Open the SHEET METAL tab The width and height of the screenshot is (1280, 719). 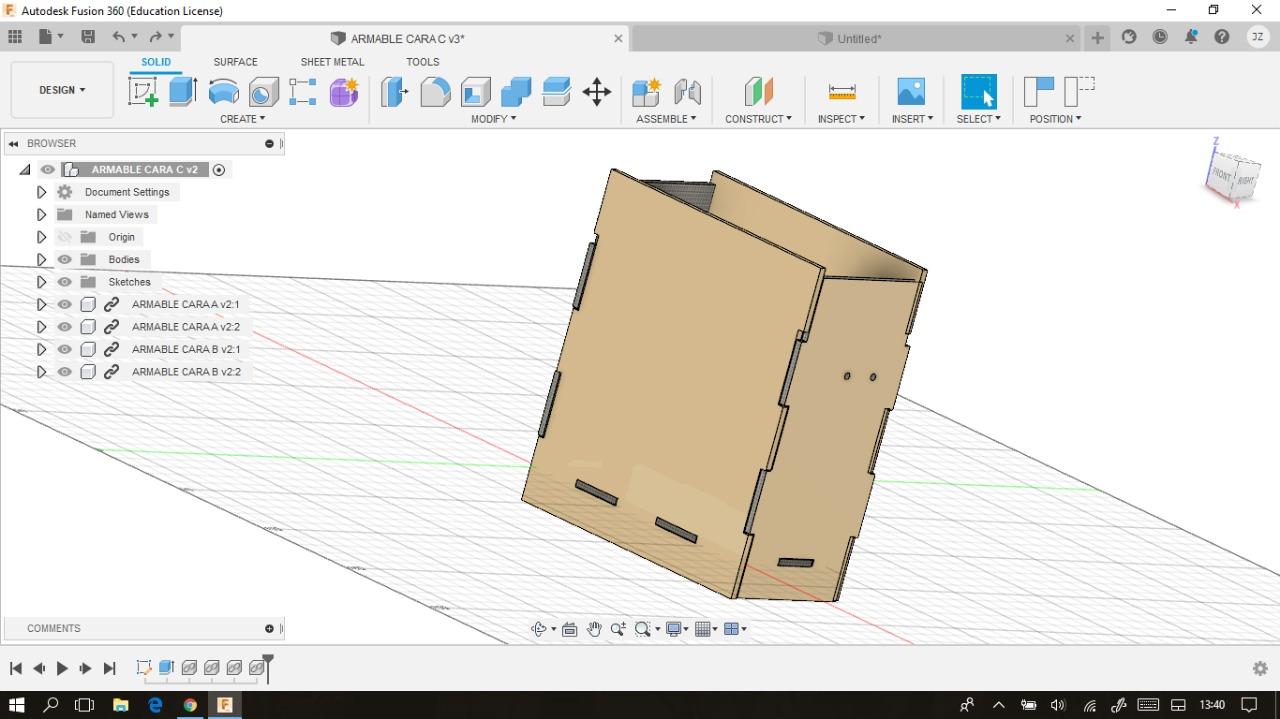(x=332, y=62)
